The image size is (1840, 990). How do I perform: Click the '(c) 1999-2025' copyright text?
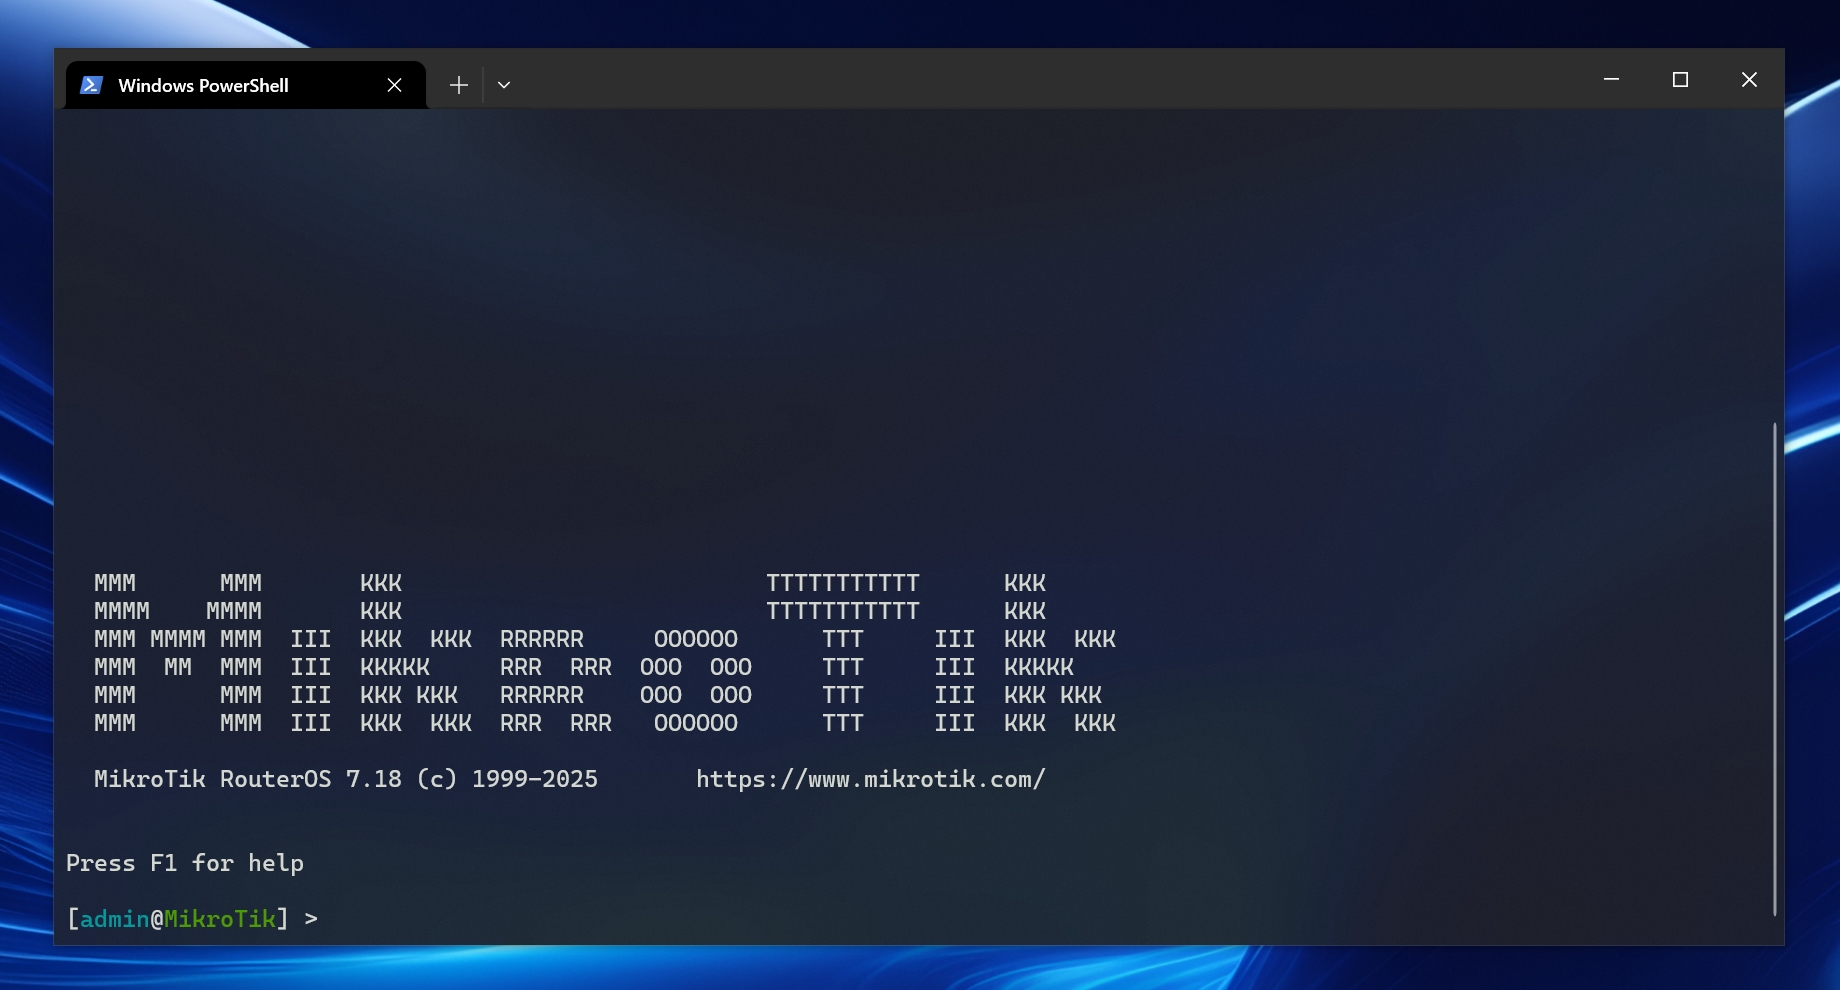click(507, 779)
